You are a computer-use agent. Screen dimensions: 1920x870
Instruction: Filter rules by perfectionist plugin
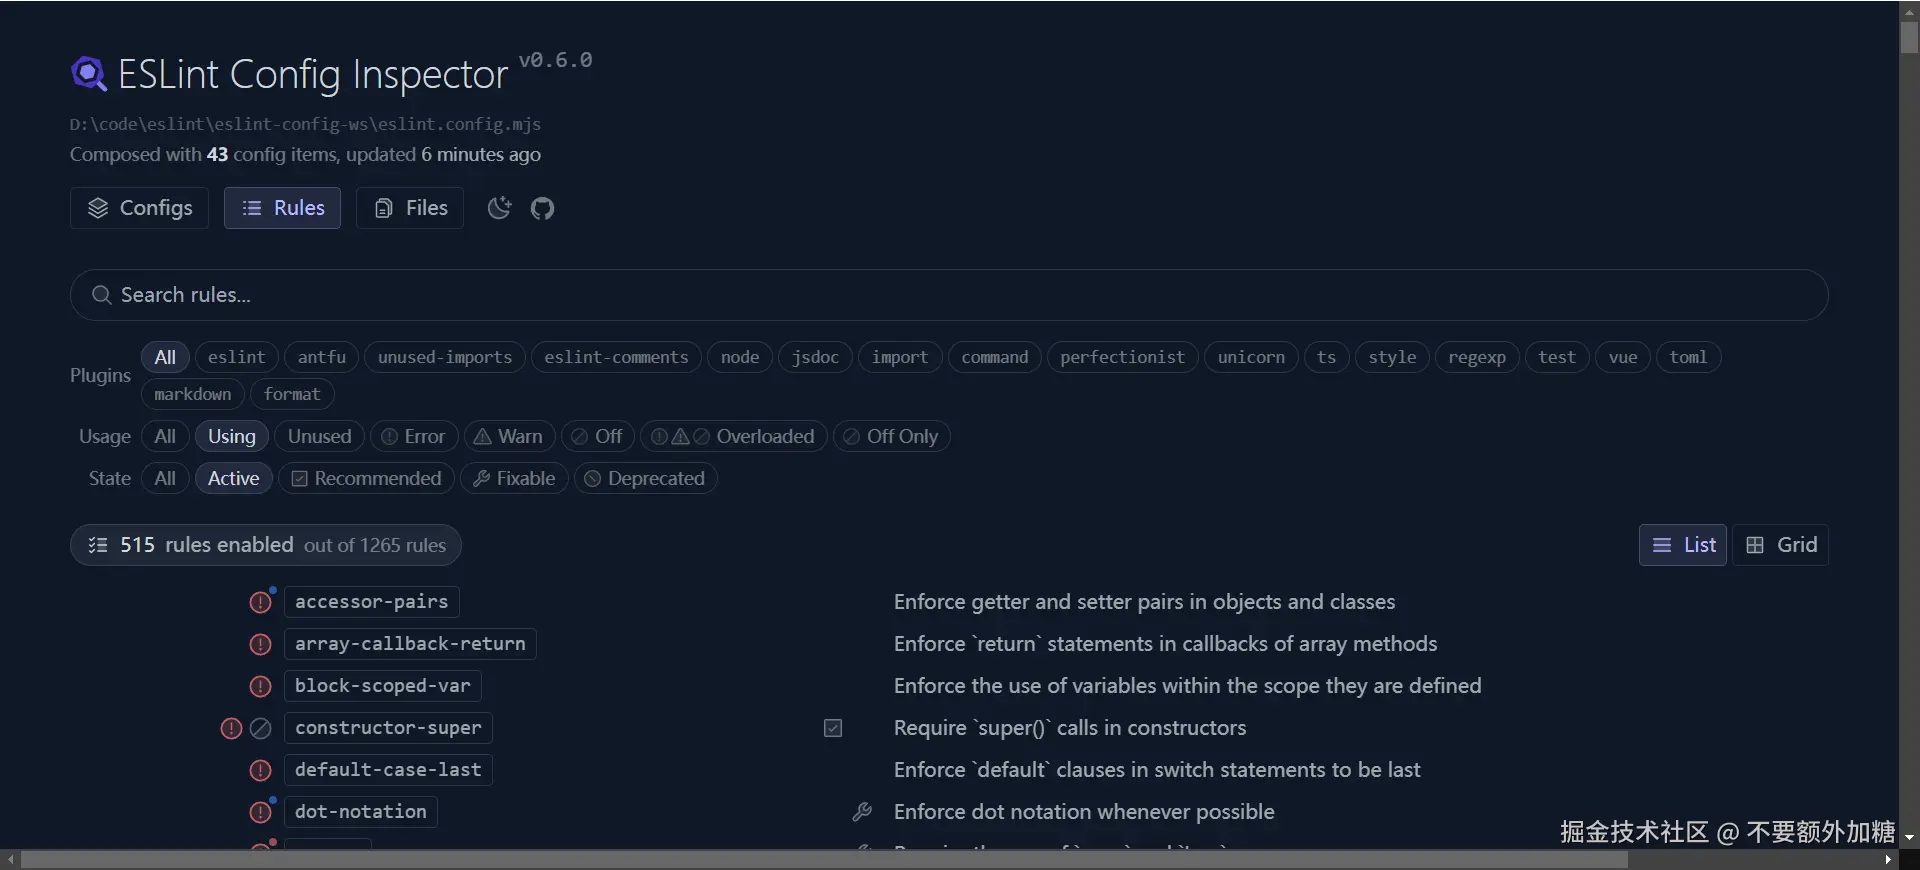tap(1122, 357)
